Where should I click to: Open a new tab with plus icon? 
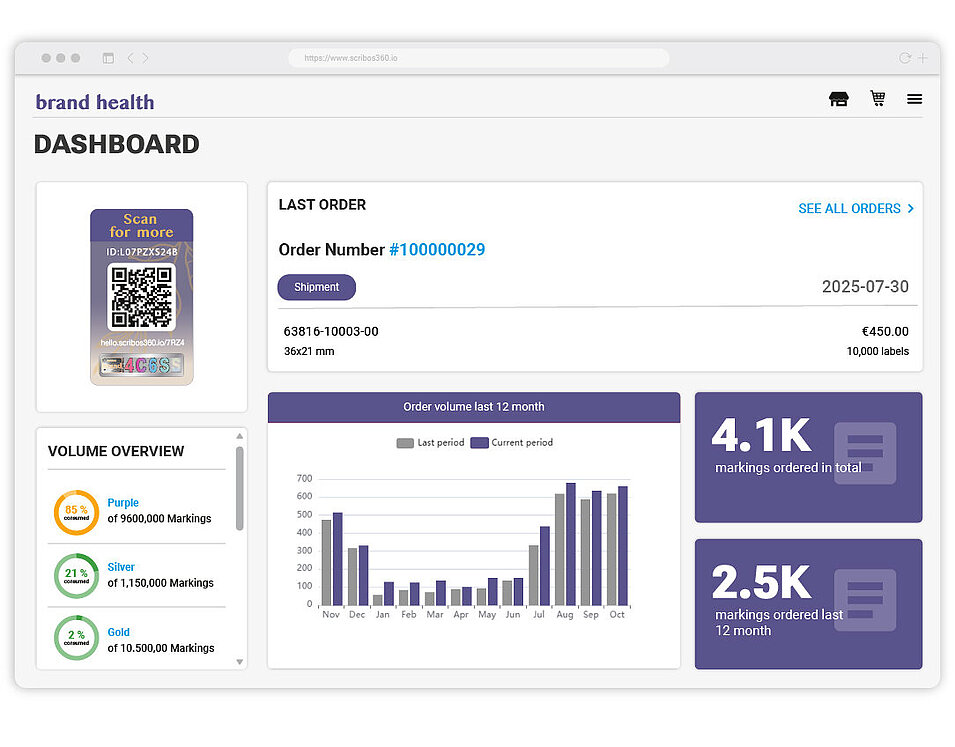922,58
